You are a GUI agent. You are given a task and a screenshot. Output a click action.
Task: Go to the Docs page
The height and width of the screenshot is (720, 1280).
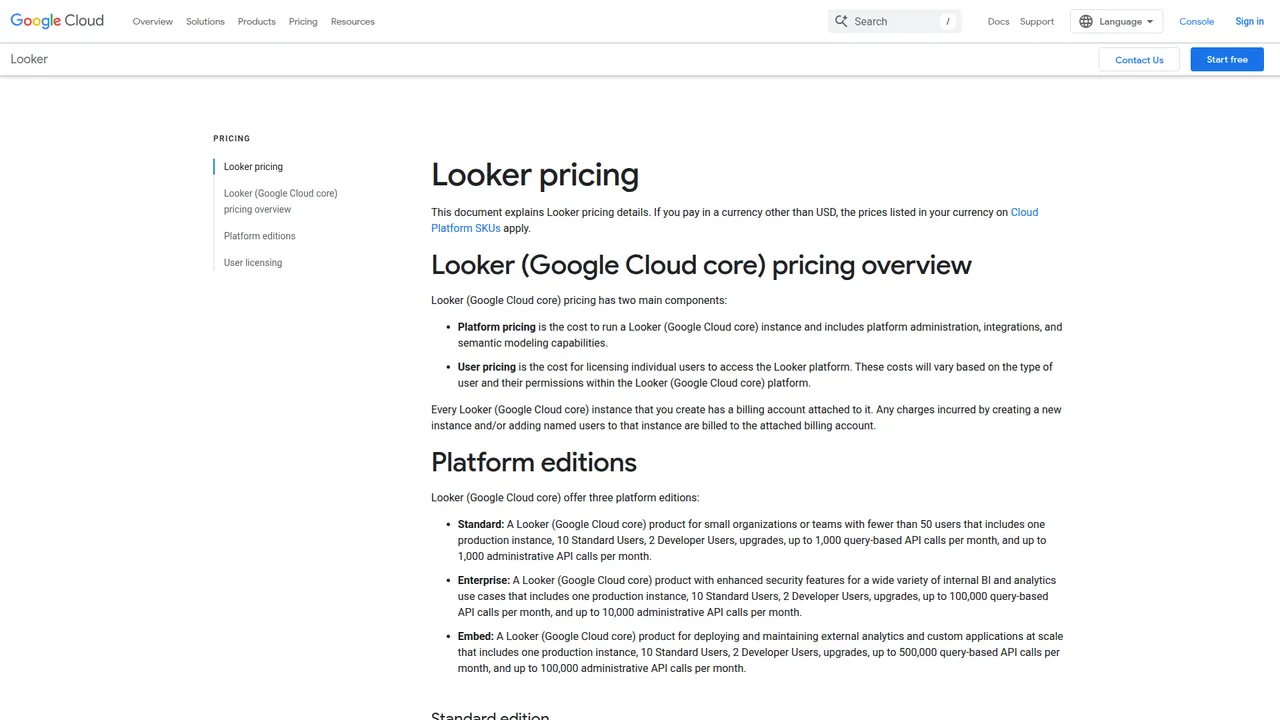998,21
